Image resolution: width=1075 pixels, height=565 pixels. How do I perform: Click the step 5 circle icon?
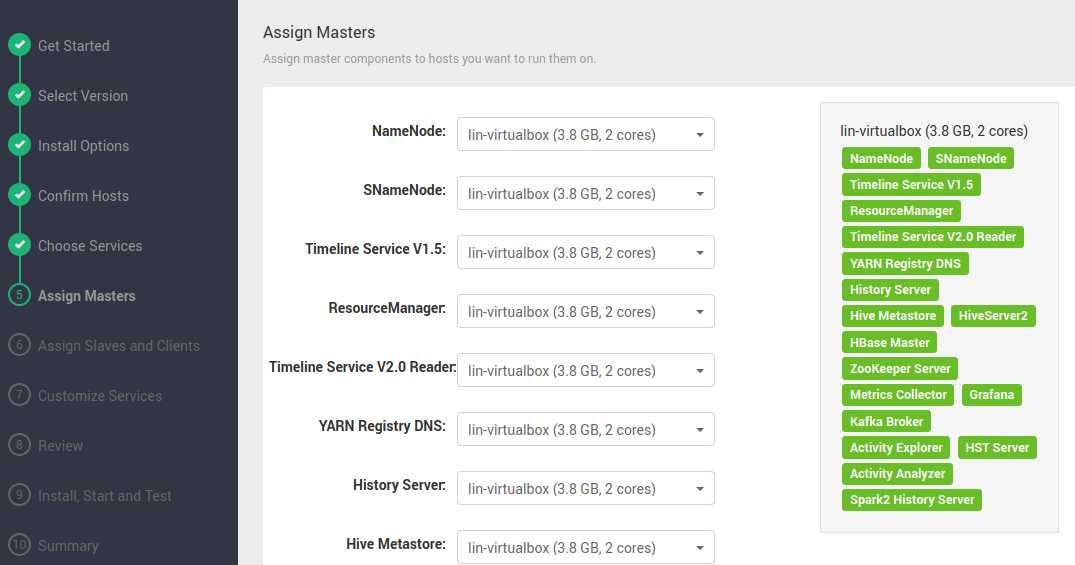point(19,295)
